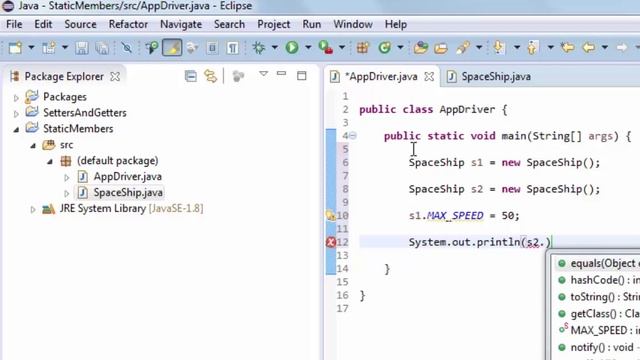Collapse the StaticMembers project node
The width and height of the screenshot is (640, 360).
16,130
